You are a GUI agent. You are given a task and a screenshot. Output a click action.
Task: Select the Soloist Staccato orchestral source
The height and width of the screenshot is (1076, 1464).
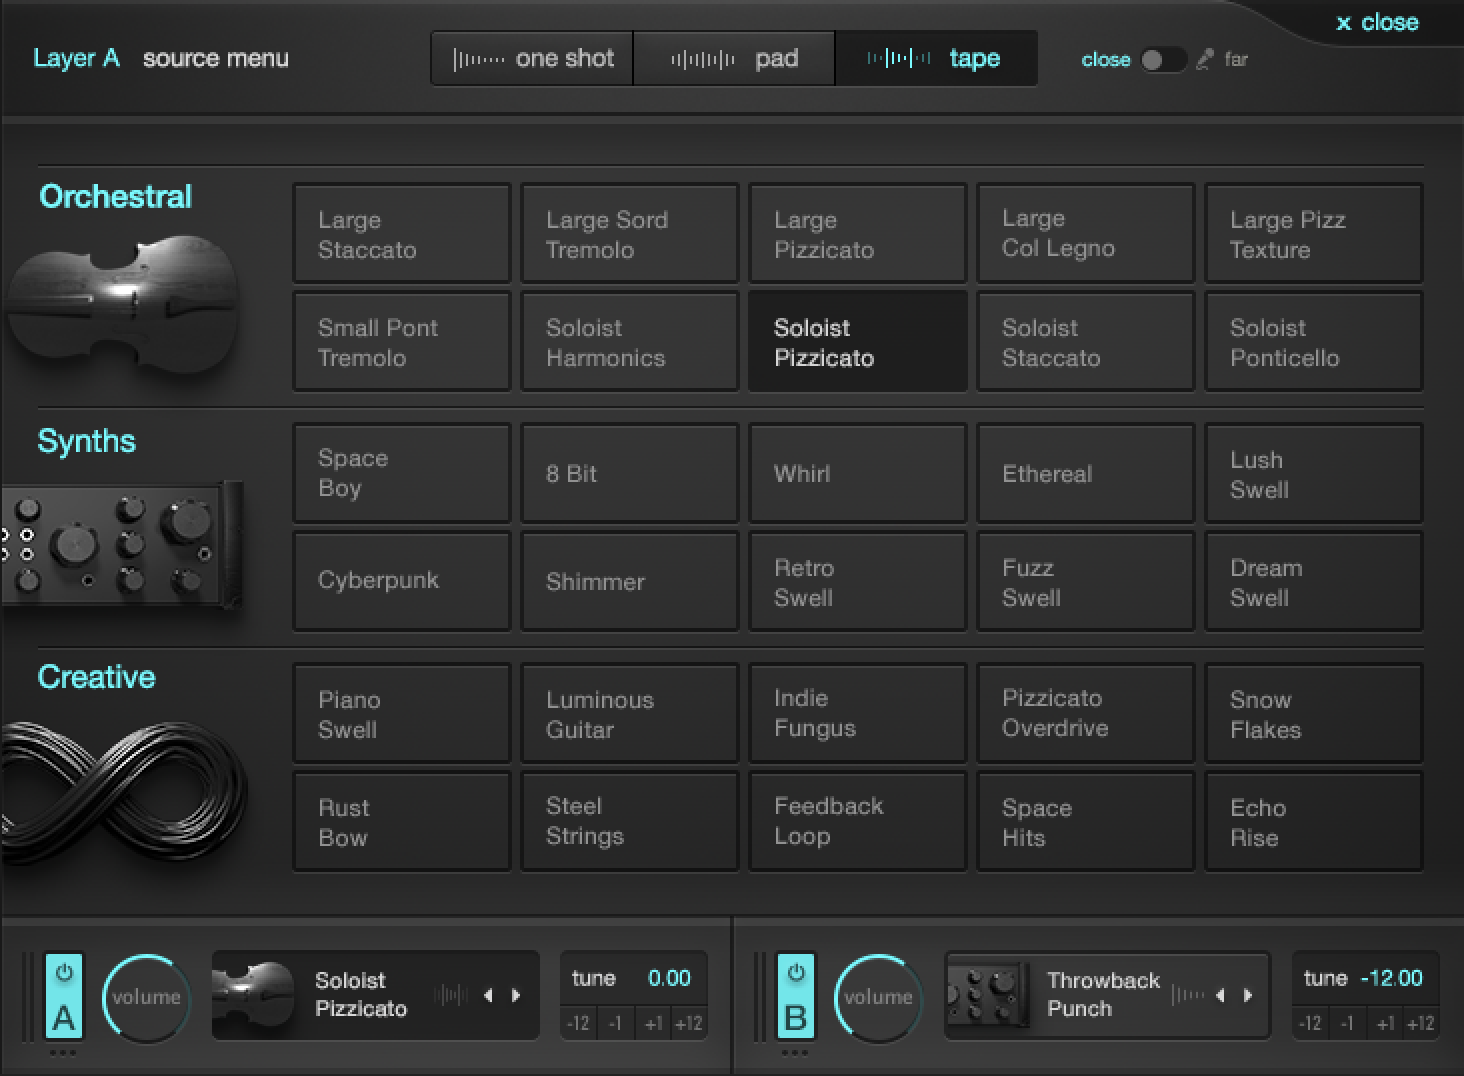1085,341
